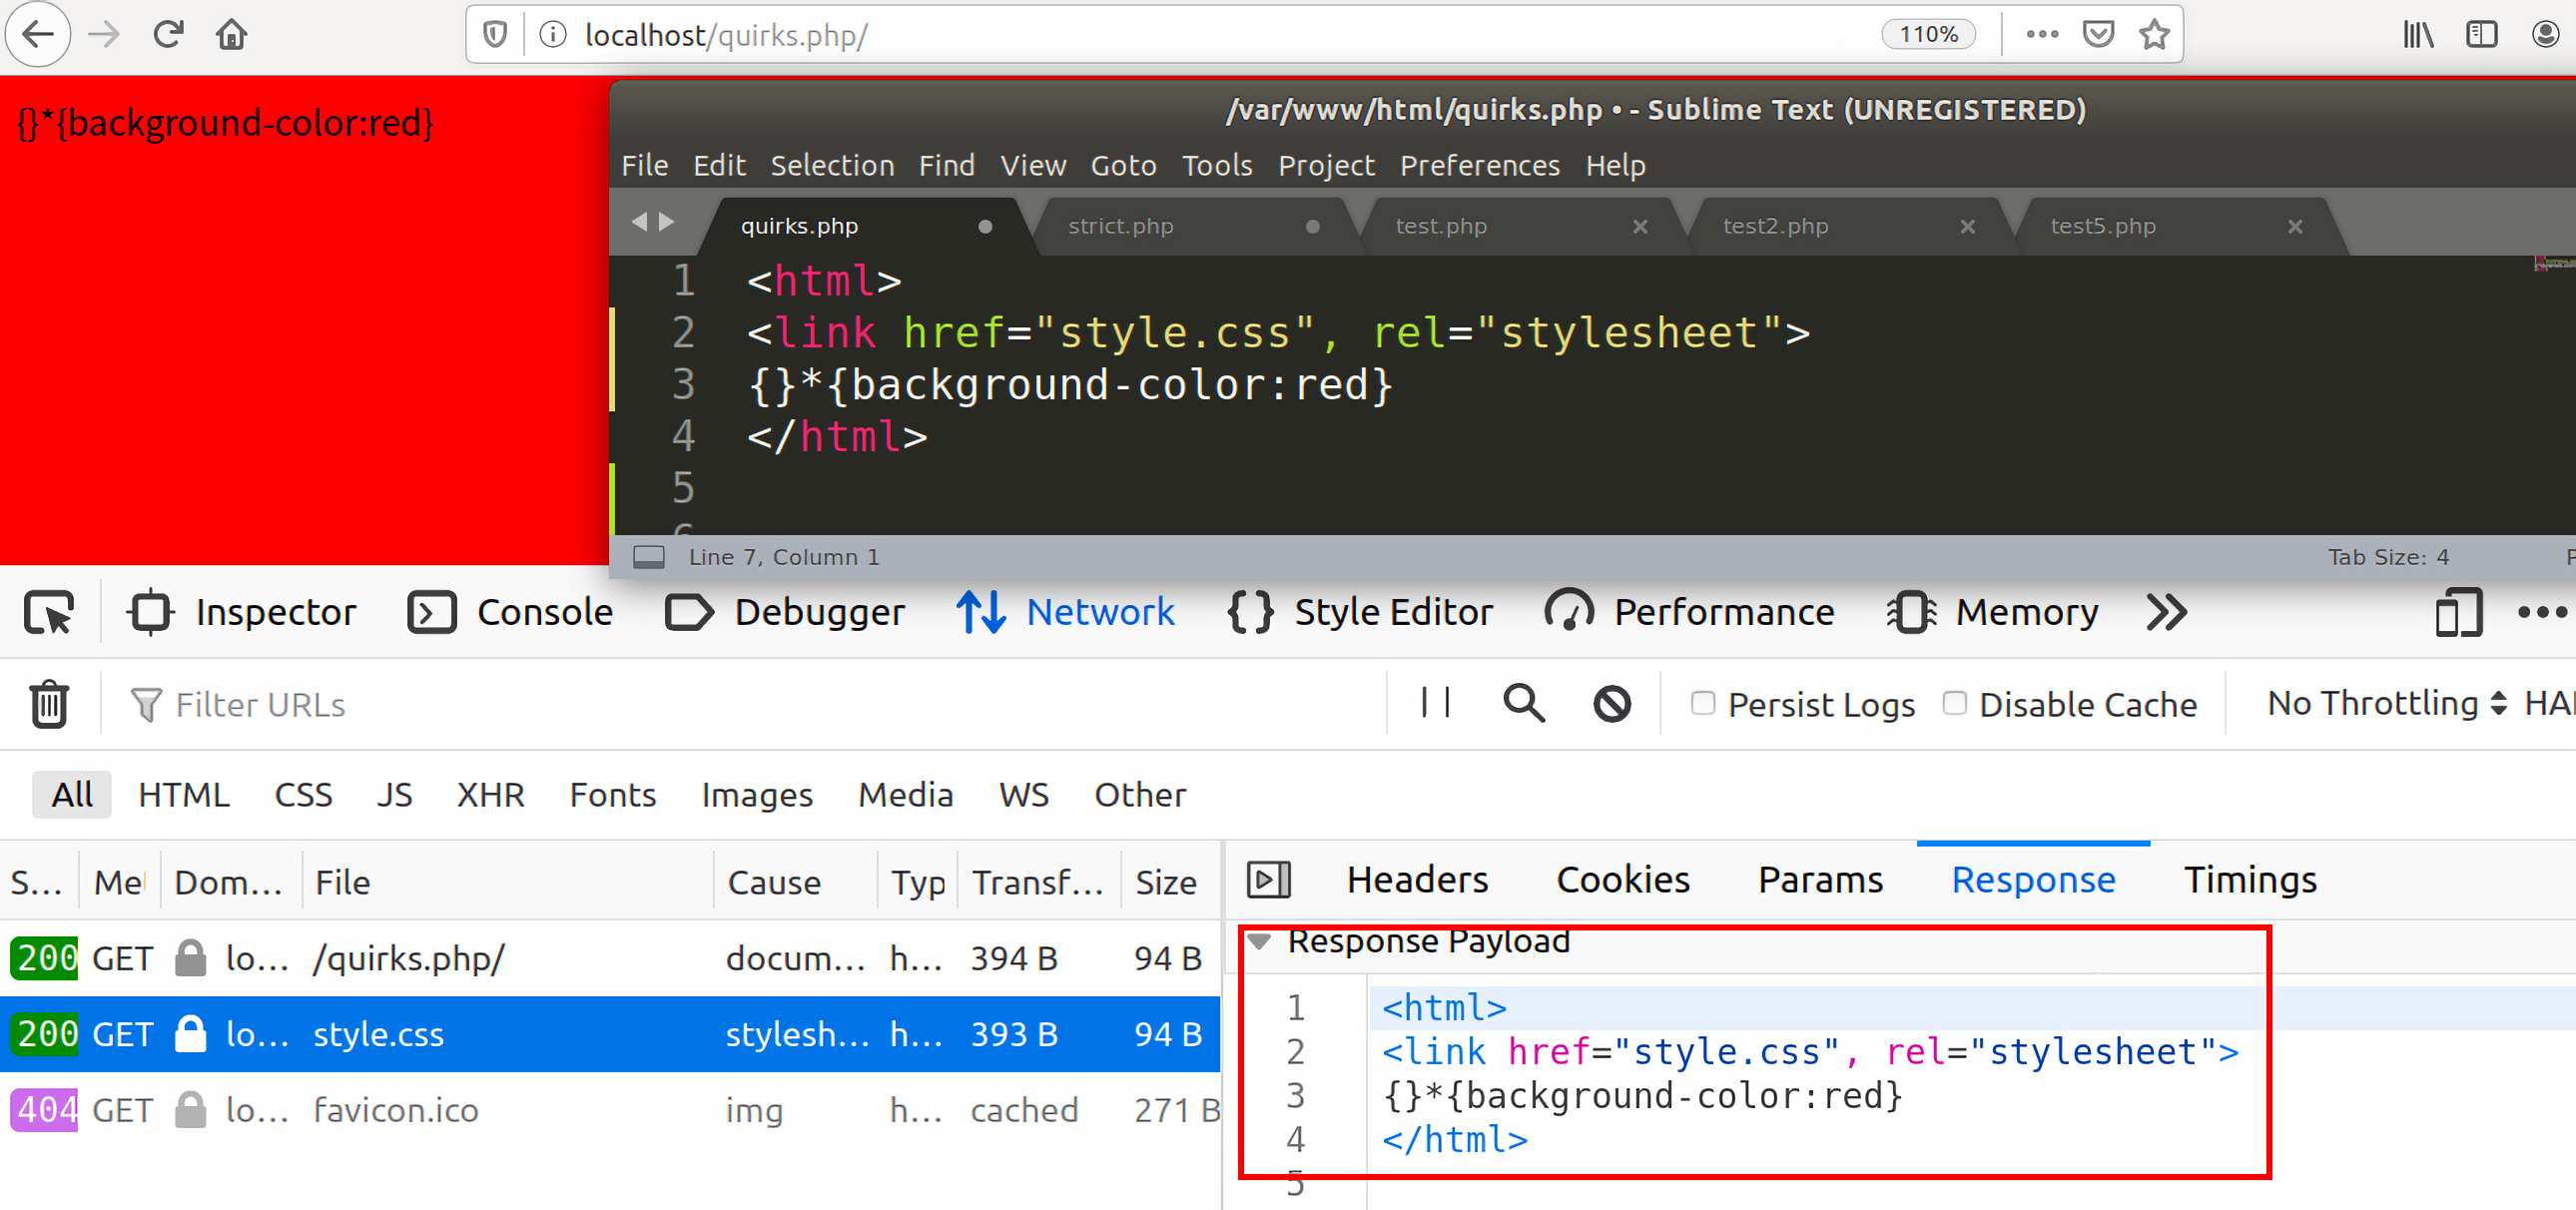Click Sublime Text tab scroll left arrow
The height and width of the screenshot is (1210, 2576).
pyautogui.click(x=640, y=221)
